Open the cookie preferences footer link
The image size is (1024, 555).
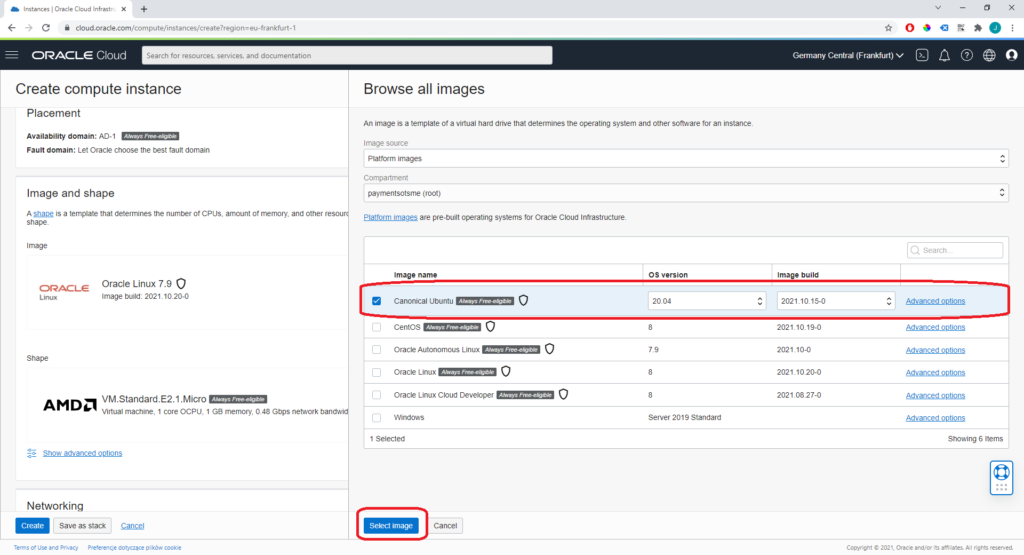(135, 548)
